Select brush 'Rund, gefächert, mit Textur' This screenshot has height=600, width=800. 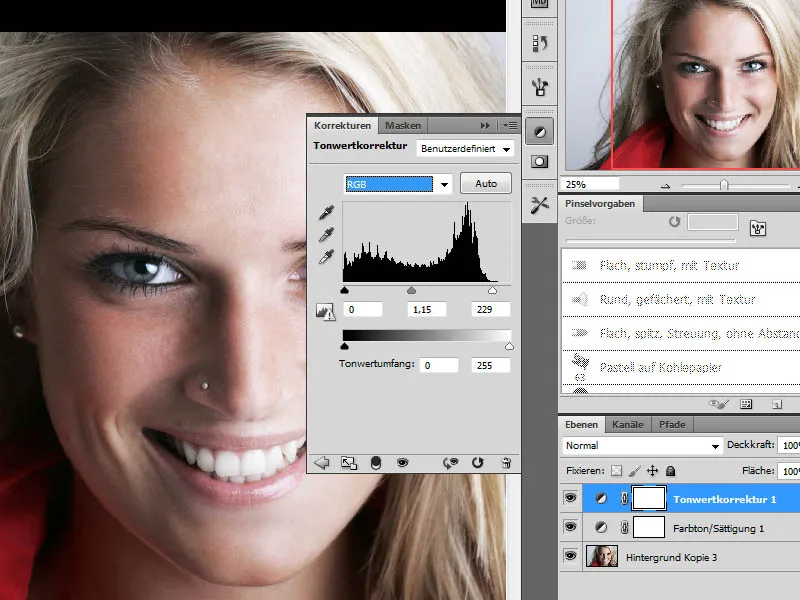click(681, 299)
